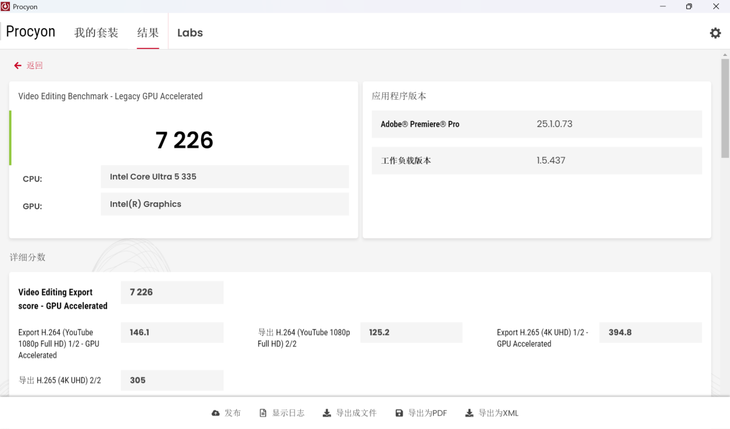The image size is (730, 429).
Task: Click the value 394.8
Action: [650, 333]
